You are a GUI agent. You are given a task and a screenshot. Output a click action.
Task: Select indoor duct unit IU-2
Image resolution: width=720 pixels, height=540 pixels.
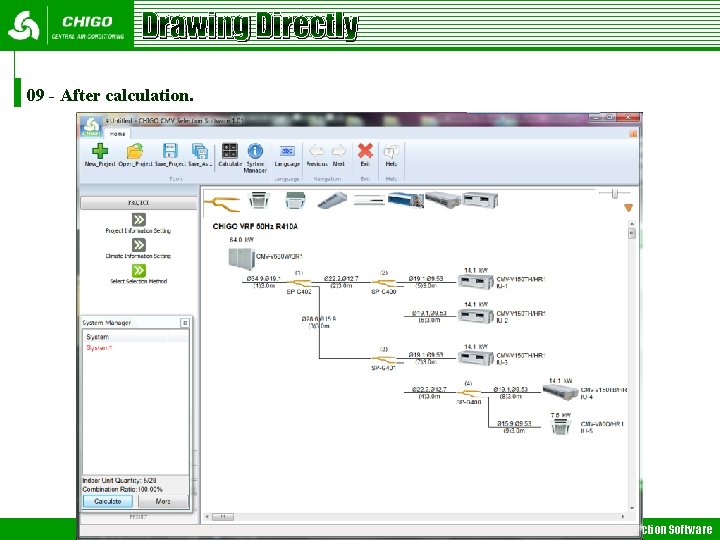coord(476,315)
